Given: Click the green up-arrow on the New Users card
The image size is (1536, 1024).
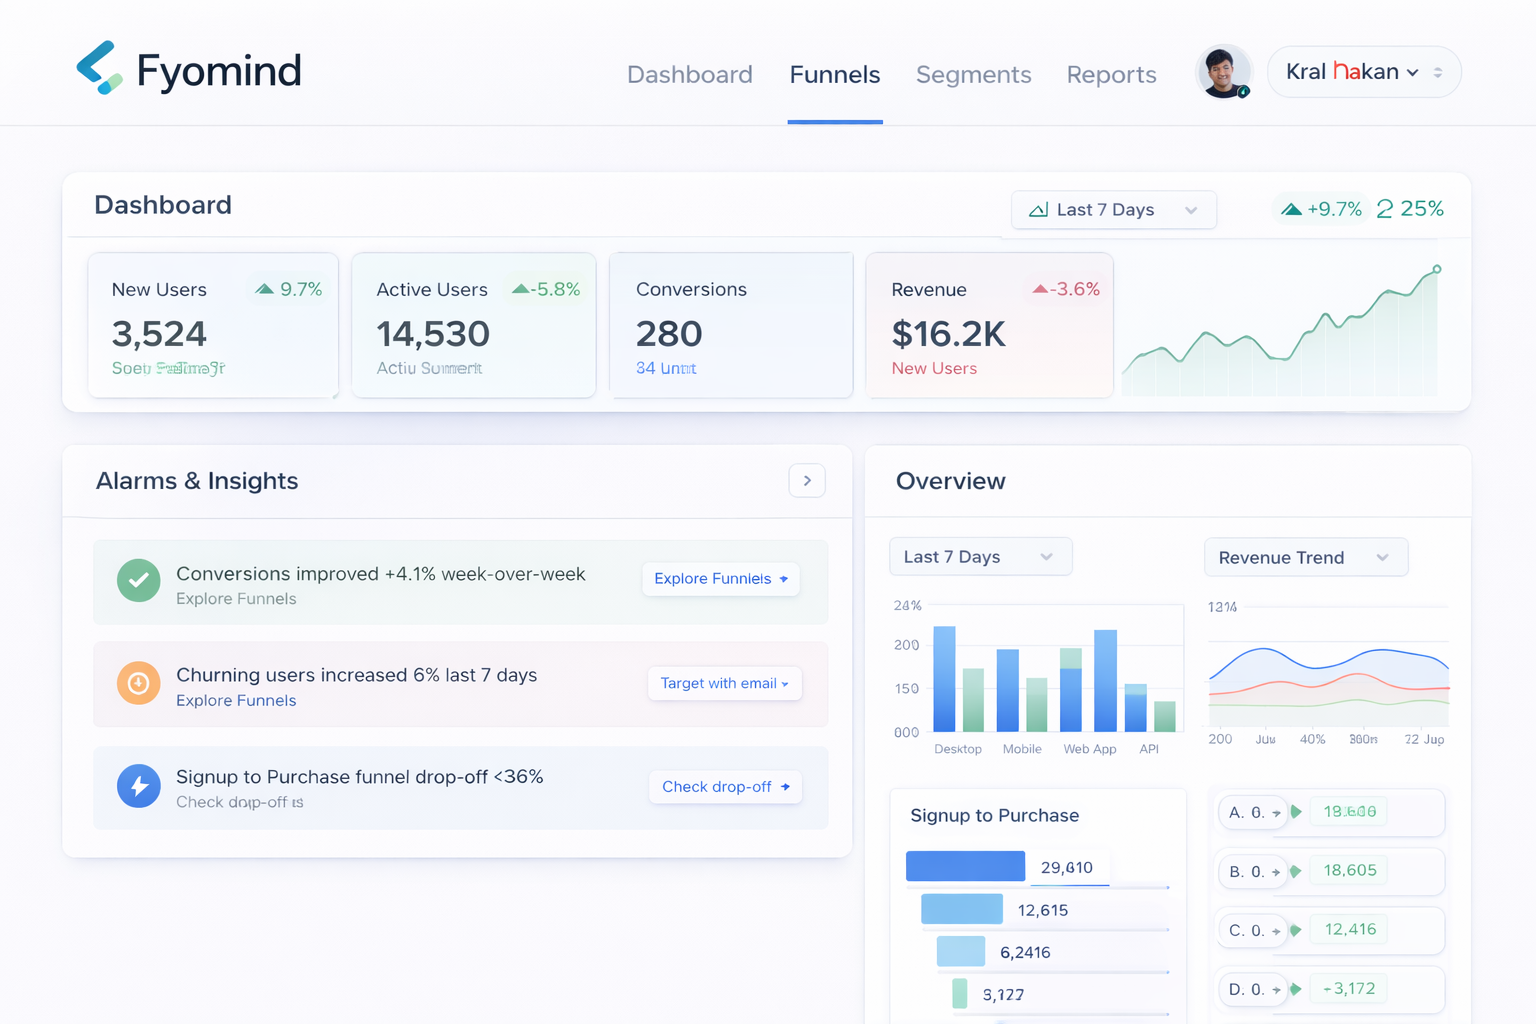Looking at the screenshot, I should click(264, 288).
